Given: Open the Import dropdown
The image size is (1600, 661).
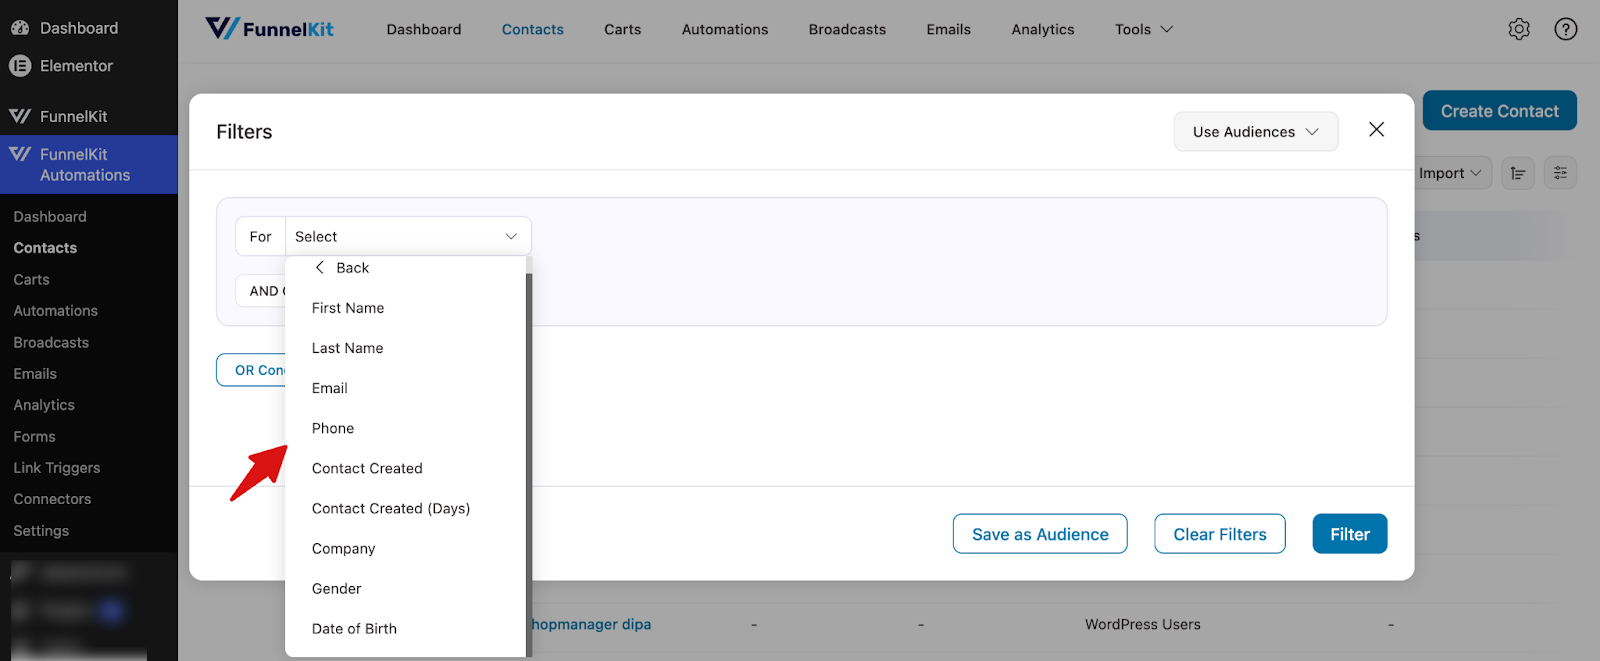Looking at the screenshot, I should [x=1450, y=173].
